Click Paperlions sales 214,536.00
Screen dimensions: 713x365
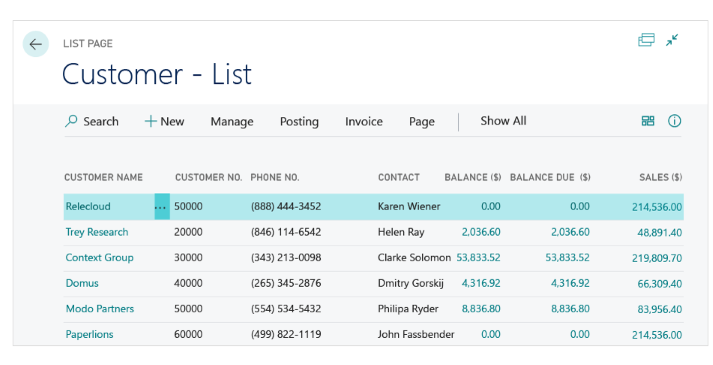[x=657, y=335]
